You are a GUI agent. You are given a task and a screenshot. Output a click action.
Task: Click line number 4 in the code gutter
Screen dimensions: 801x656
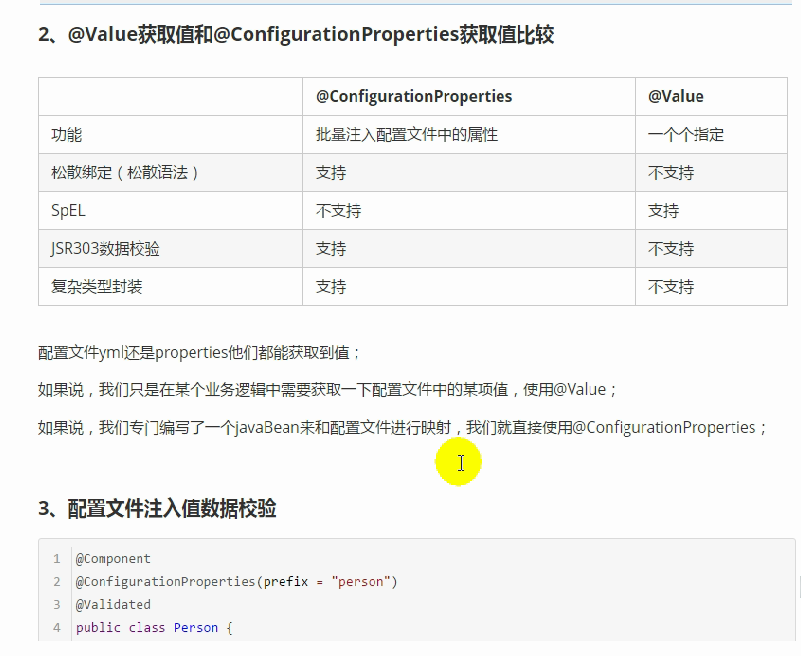[x=57, y=628]
